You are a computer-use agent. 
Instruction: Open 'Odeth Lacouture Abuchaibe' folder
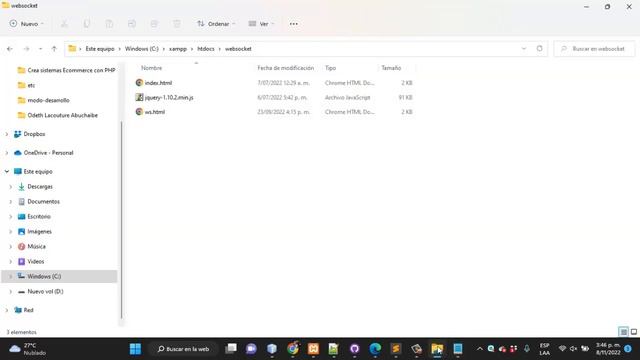58,115
